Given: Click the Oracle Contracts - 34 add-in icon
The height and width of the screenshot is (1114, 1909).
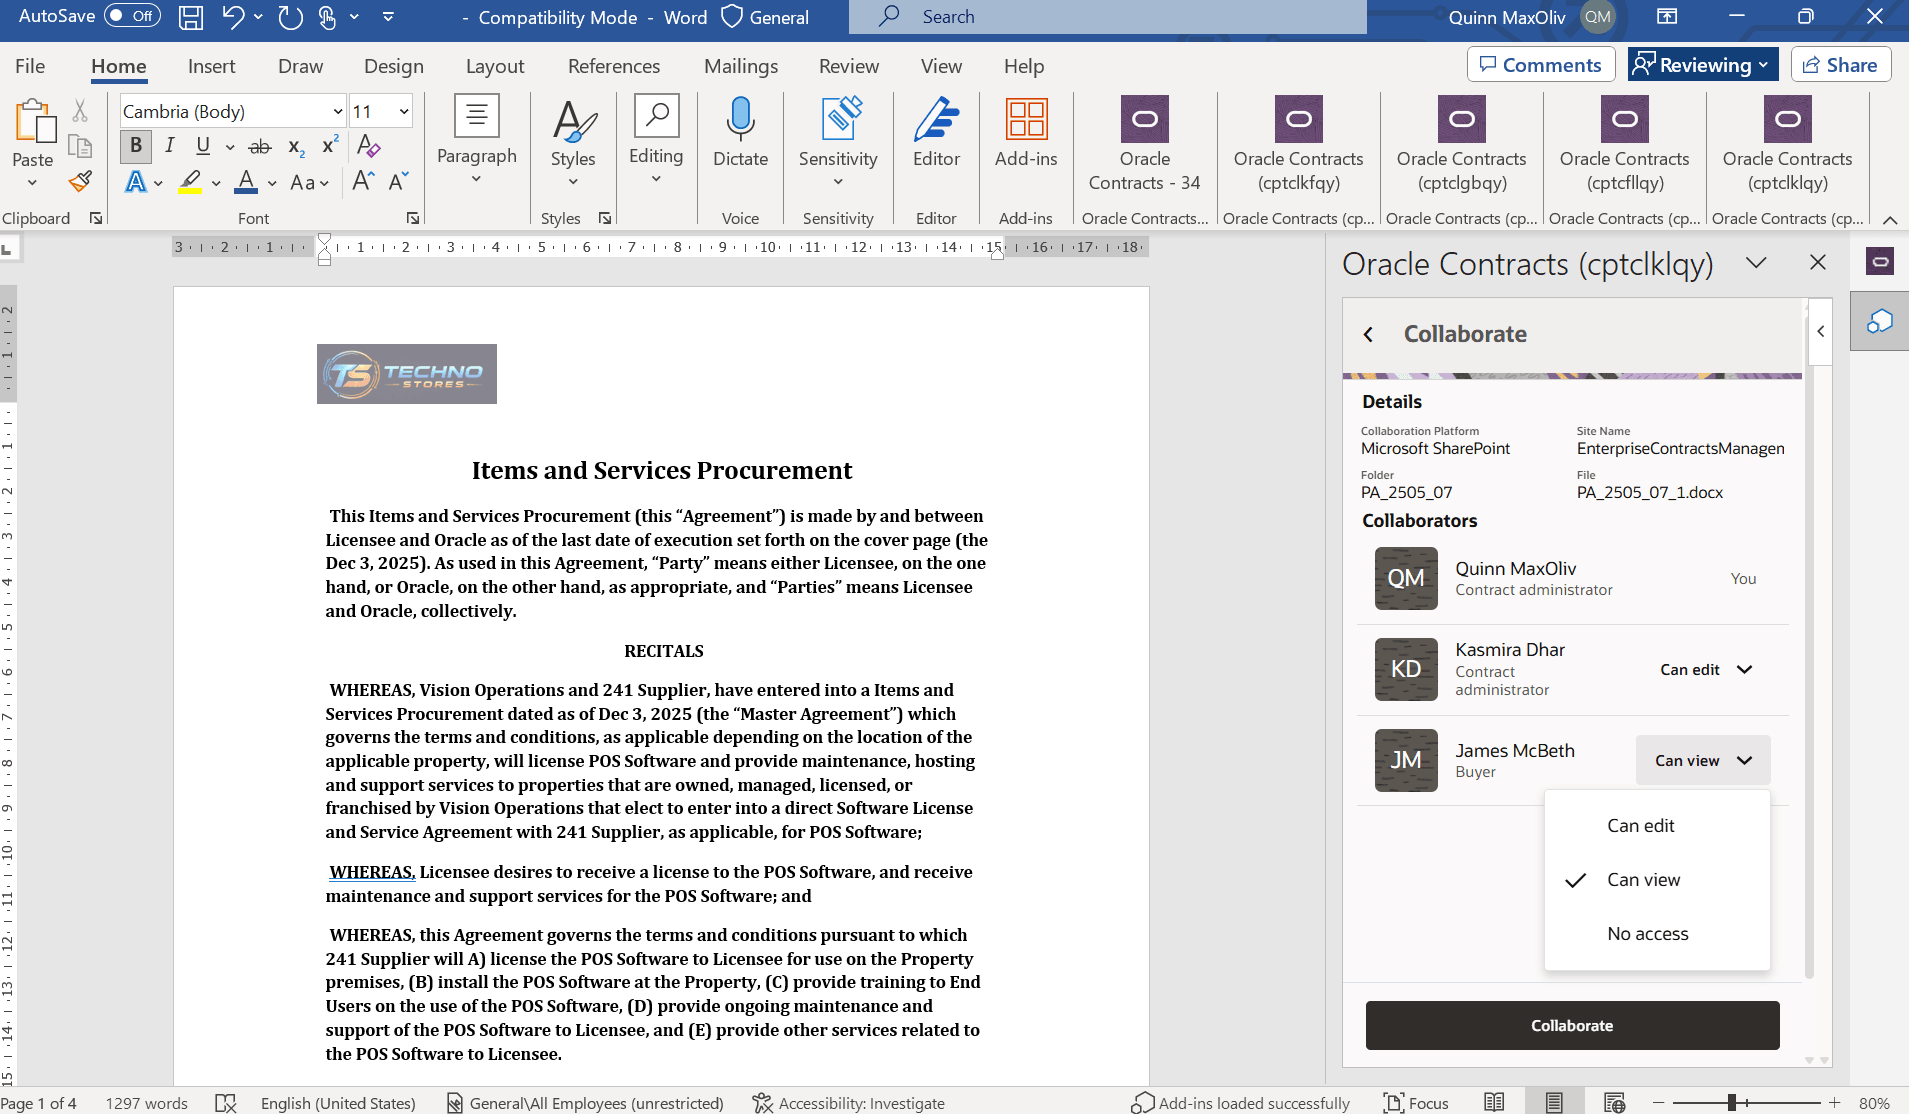Looking at the screenshot, I should pyautogui.click(x=1144, y=120).
